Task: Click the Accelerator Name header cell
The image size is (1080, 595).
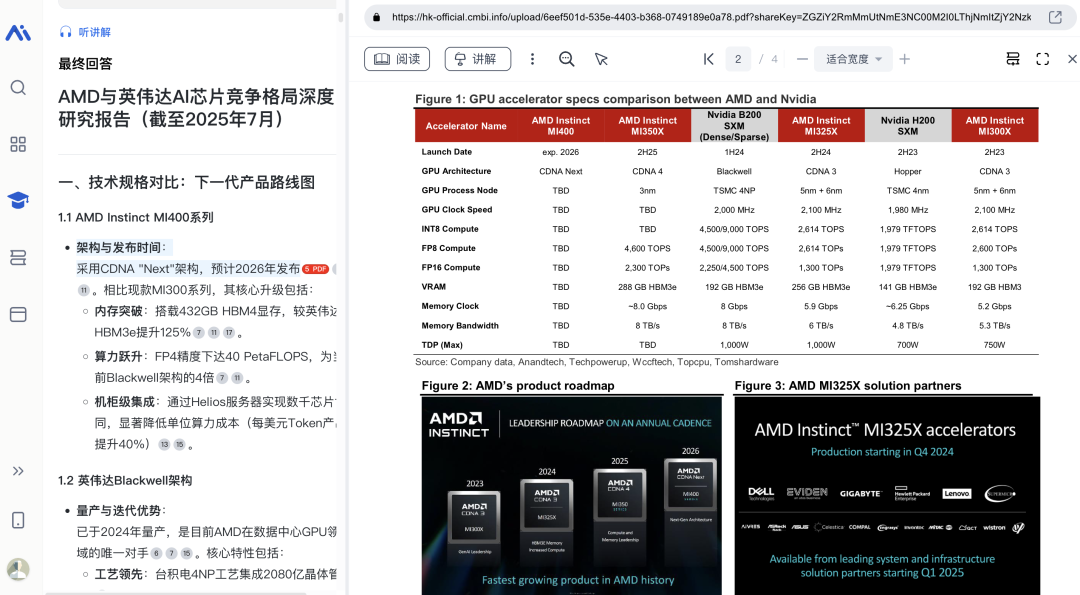Action: 466,126
